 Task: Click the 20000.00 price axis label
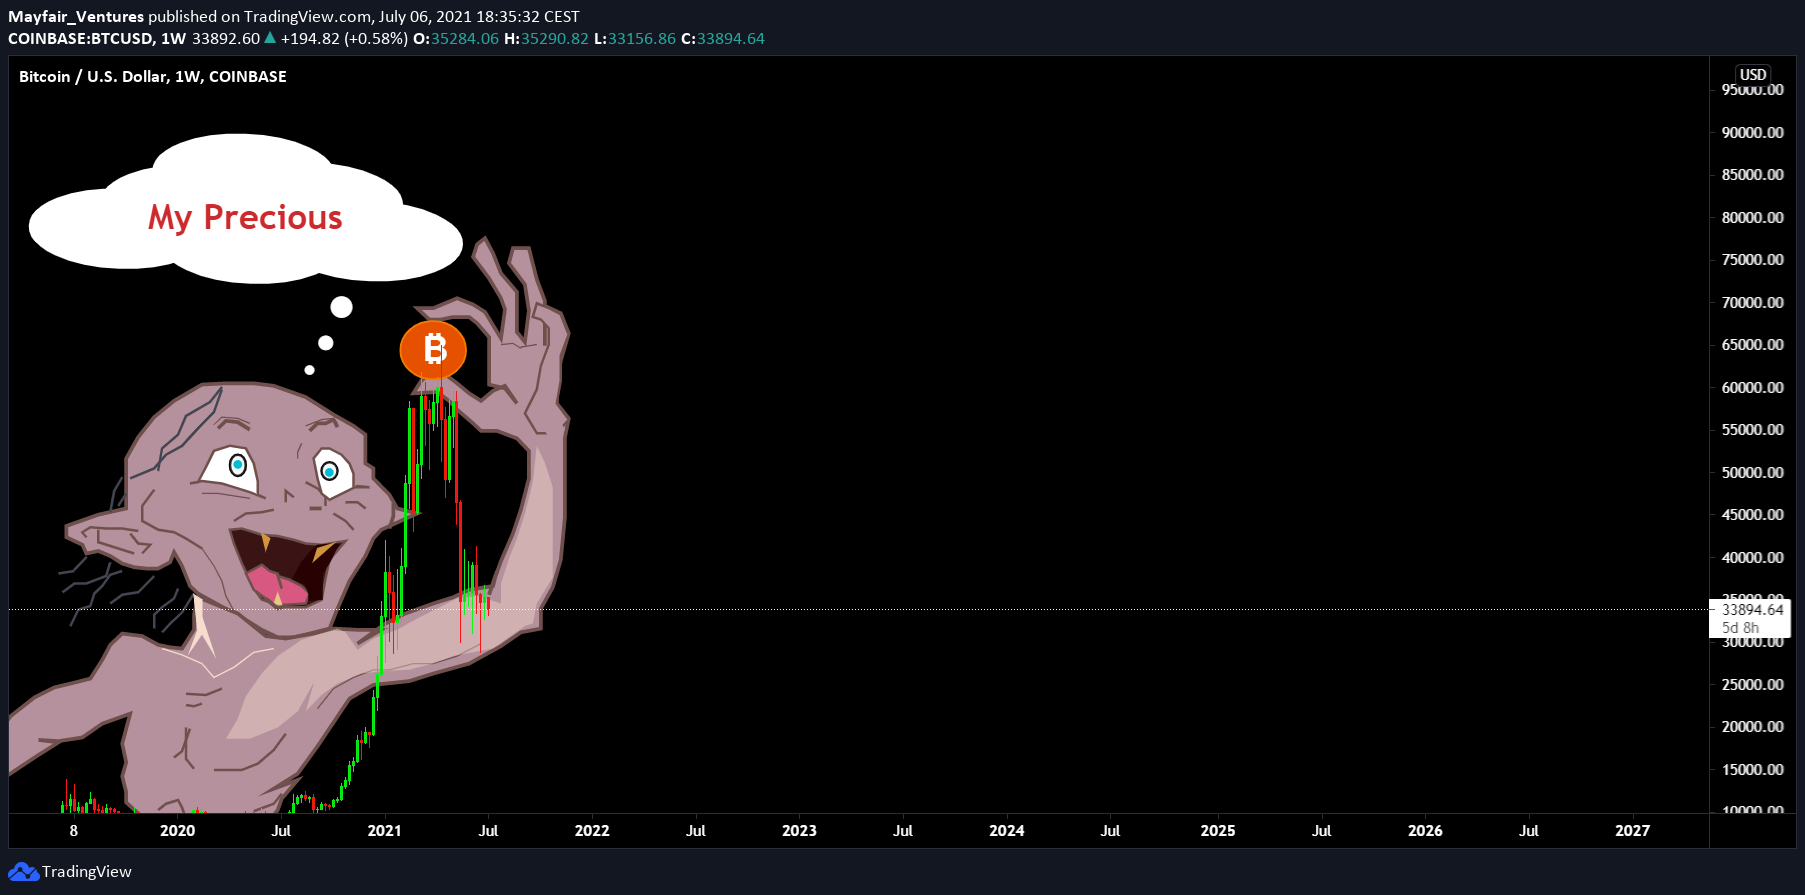coord(1752,726)
